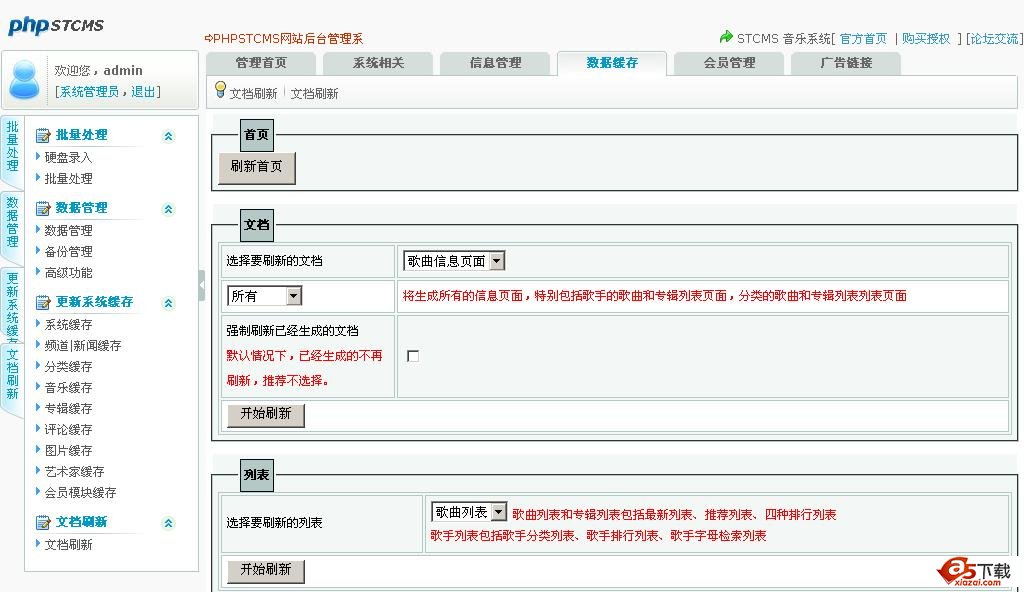Collapse the 文档刷新 sidebar section
Screen dimensions: 1024x592
tap(168, 523)
